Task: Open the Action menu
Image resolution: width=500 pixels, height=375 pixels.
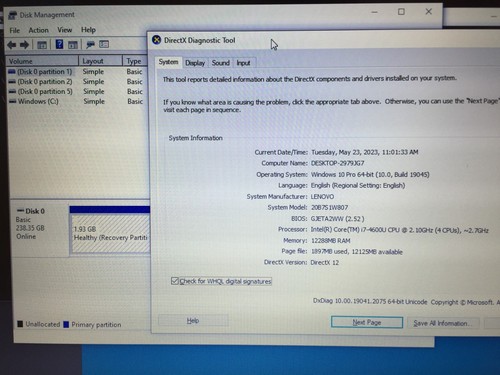Action: tap(38, 30)
